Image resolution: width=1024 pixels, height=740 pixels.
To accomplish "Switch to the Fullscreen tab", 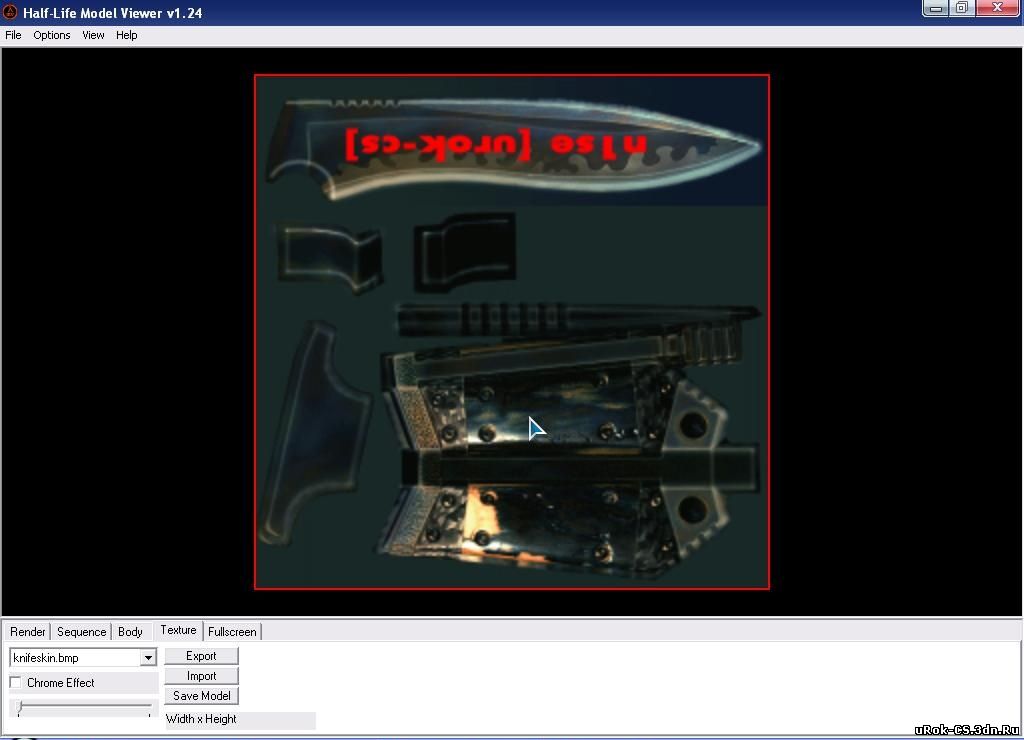I will click(232, 632).
